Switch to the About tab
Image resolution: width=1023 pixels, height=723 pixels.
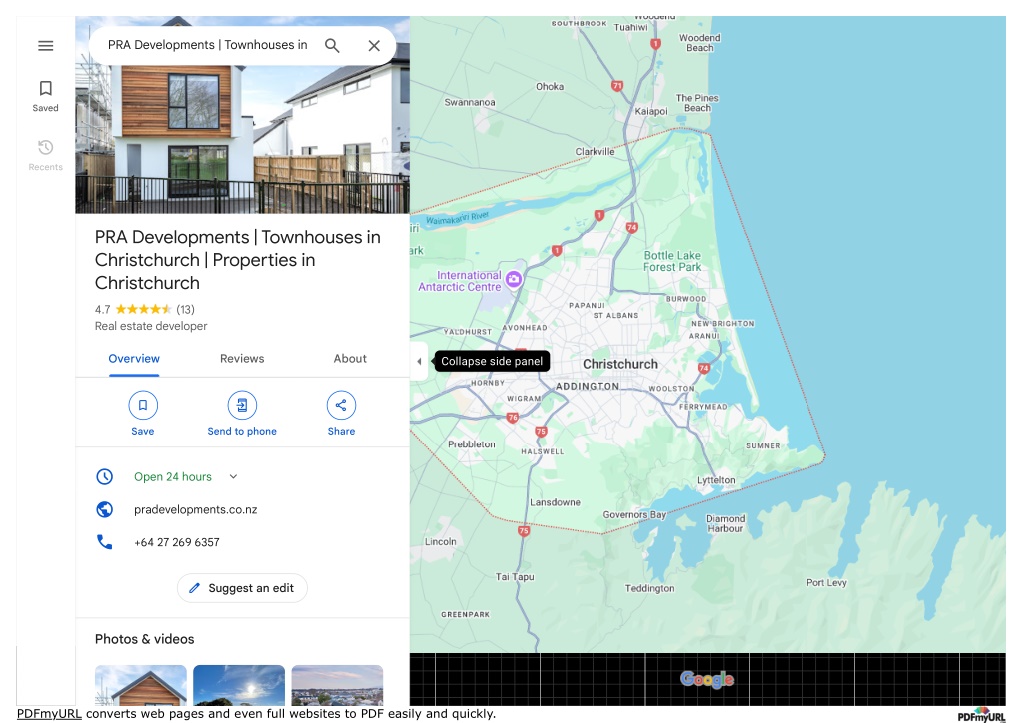click(350, 359)
